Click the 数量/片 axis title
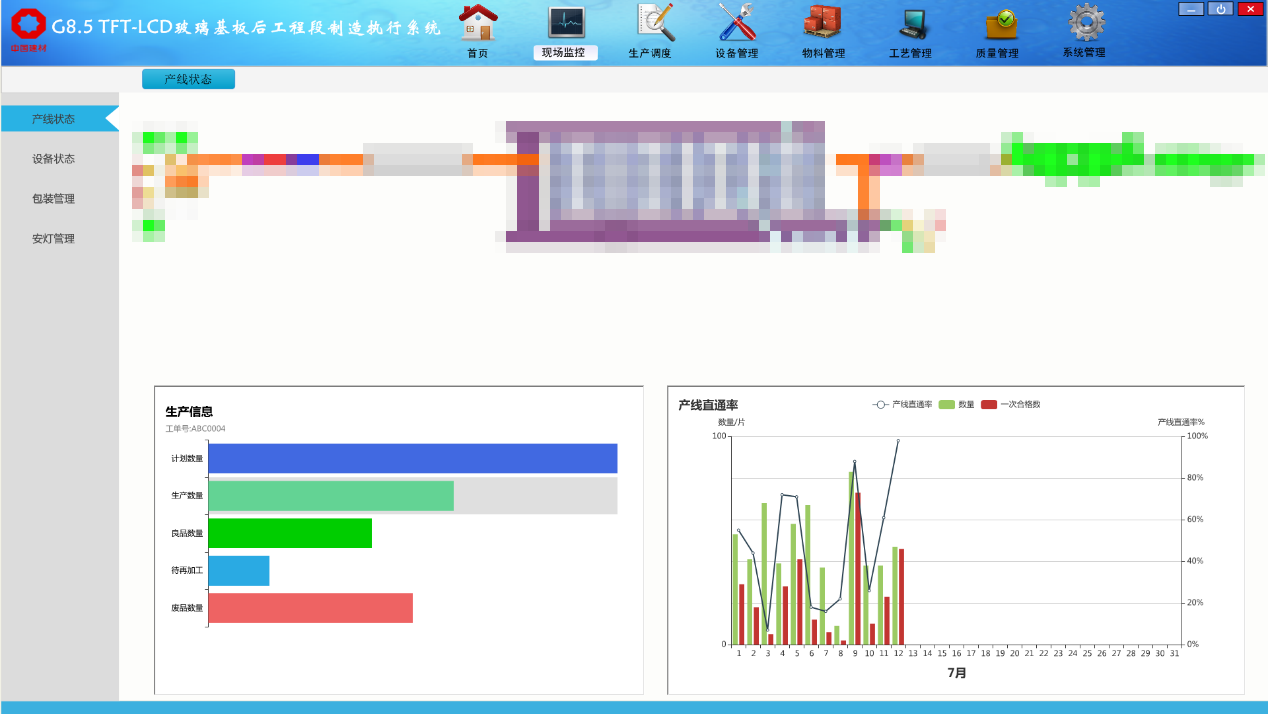 pos(731,422)
